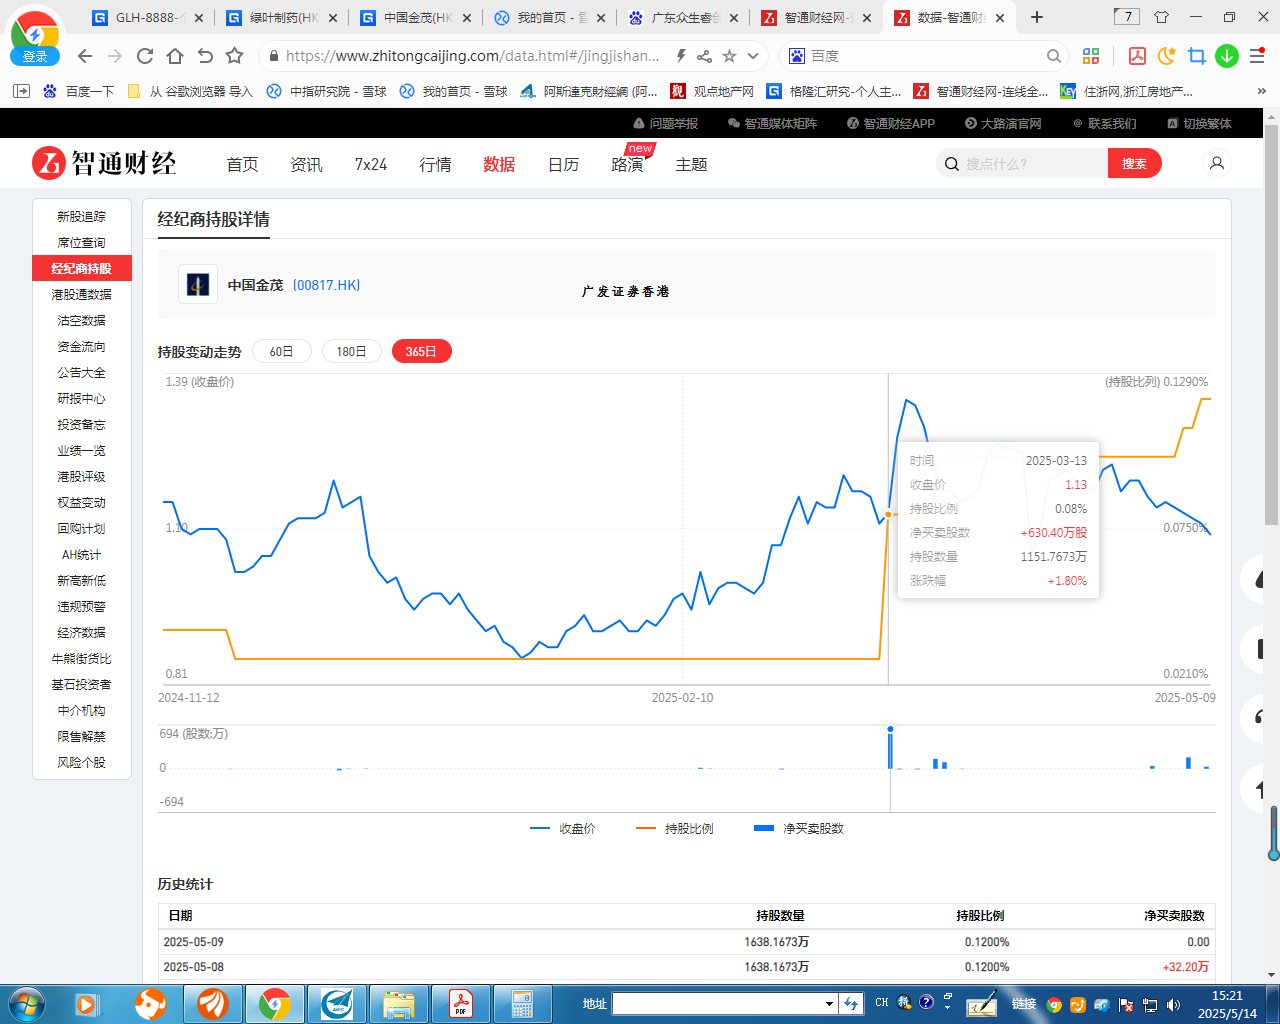
Task: Select the 365日 range option
Action: click(422, 351)
